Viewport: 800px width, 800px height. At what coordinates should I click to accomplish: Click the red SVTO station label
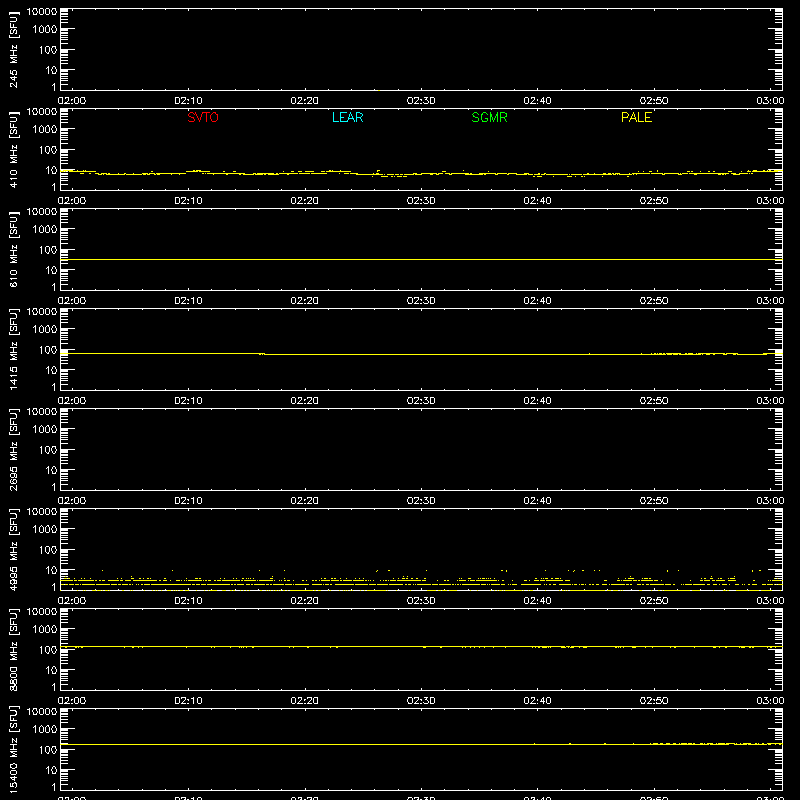point(203,117)
